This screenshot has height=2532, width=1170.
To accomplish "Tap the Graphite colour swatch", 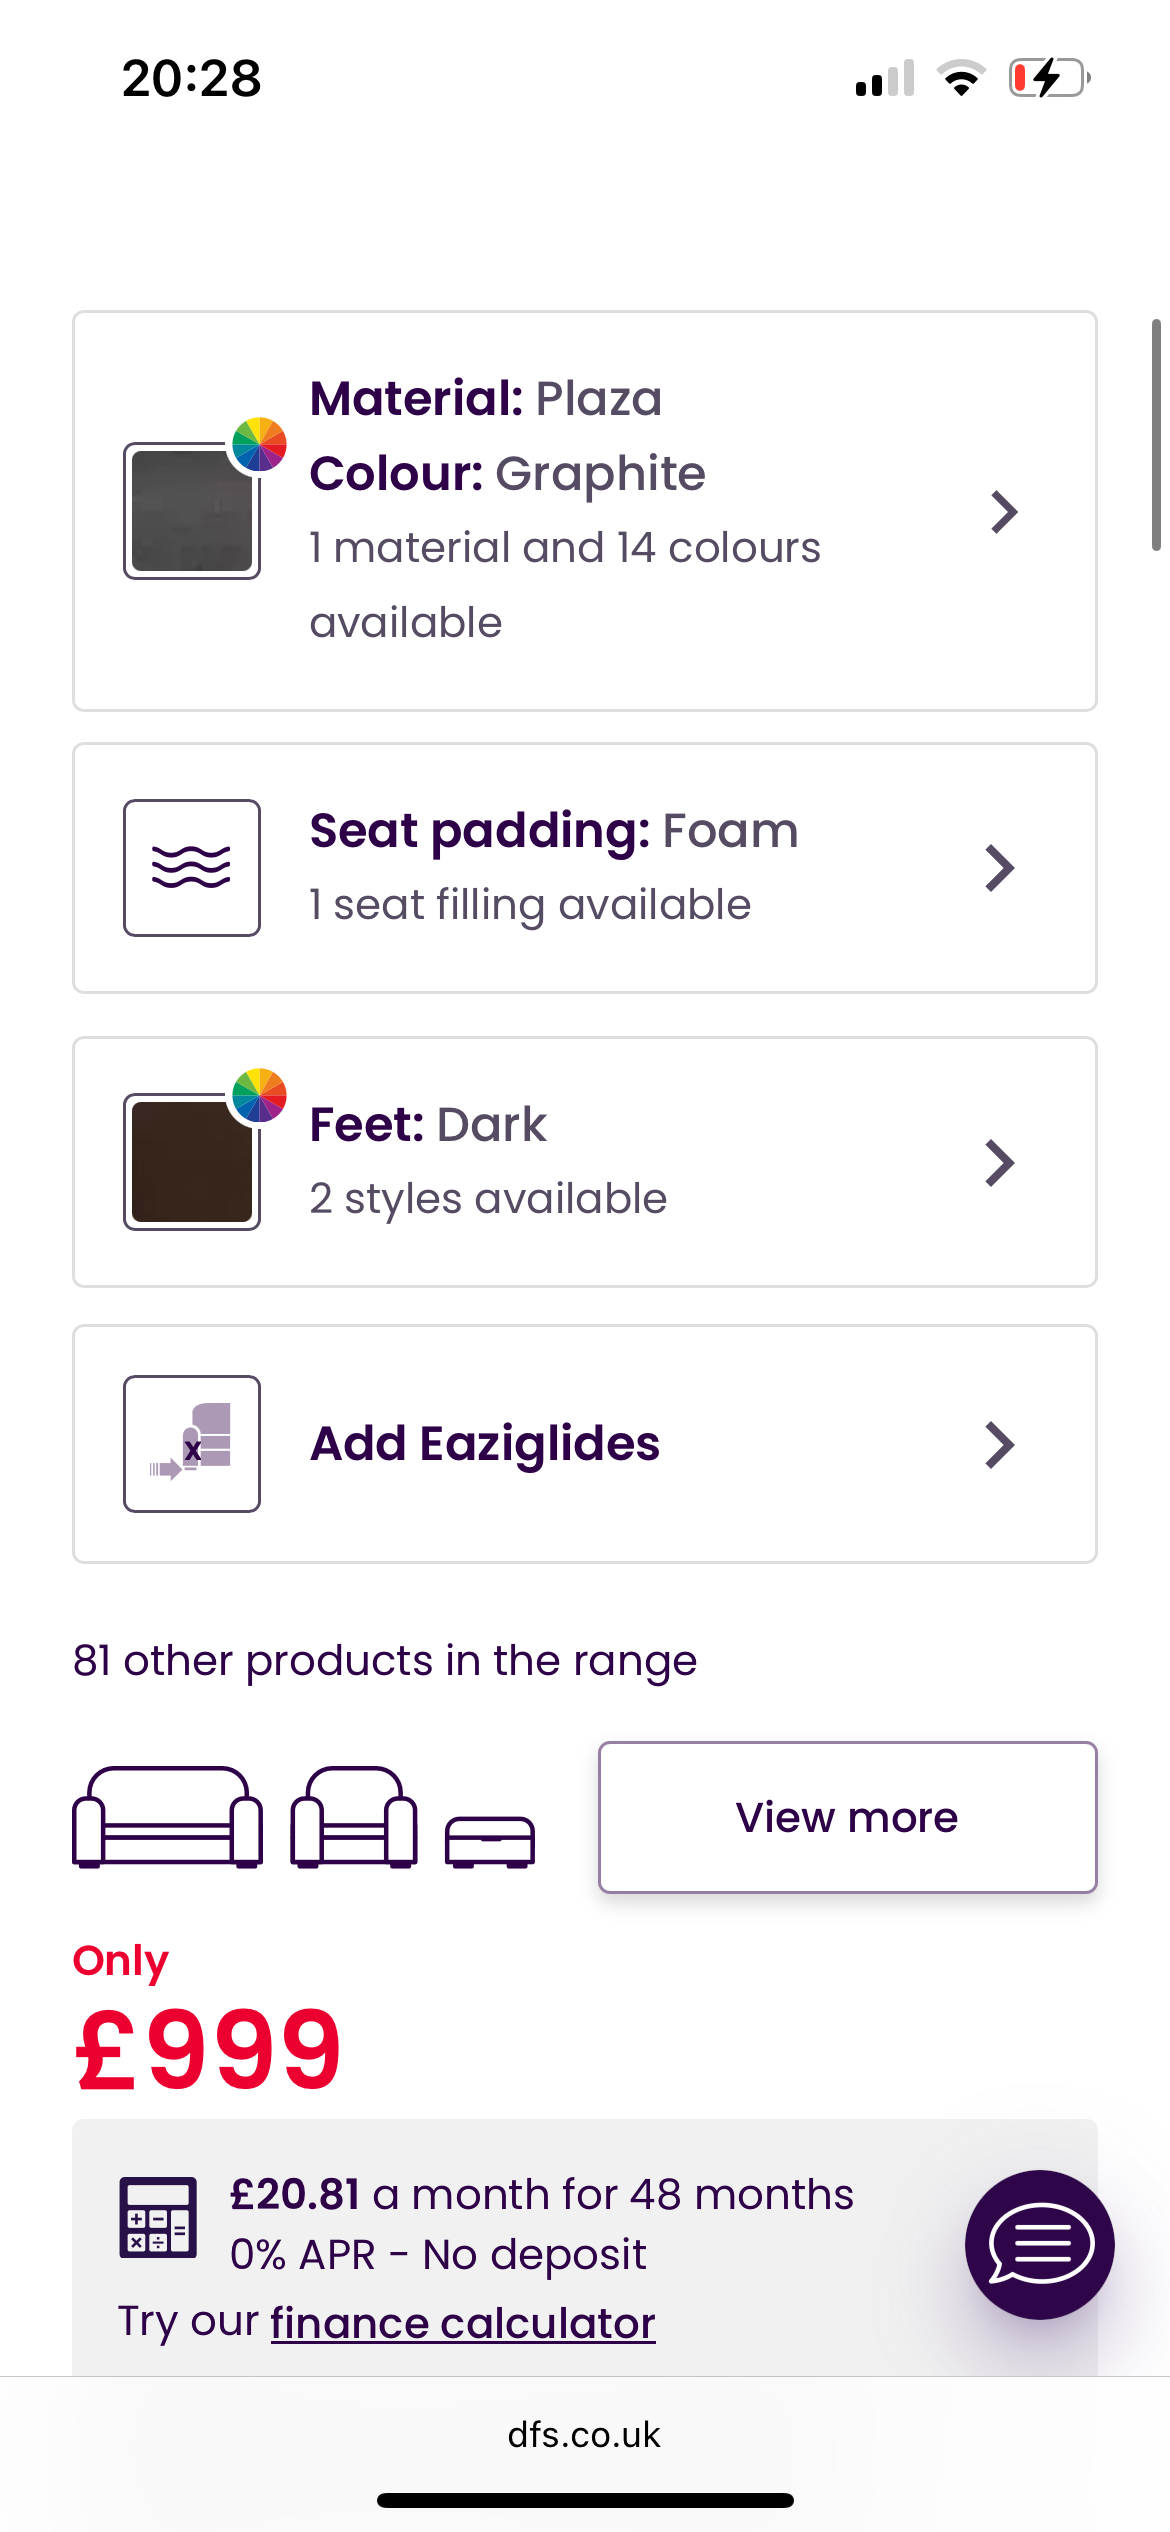I will 192,511.
